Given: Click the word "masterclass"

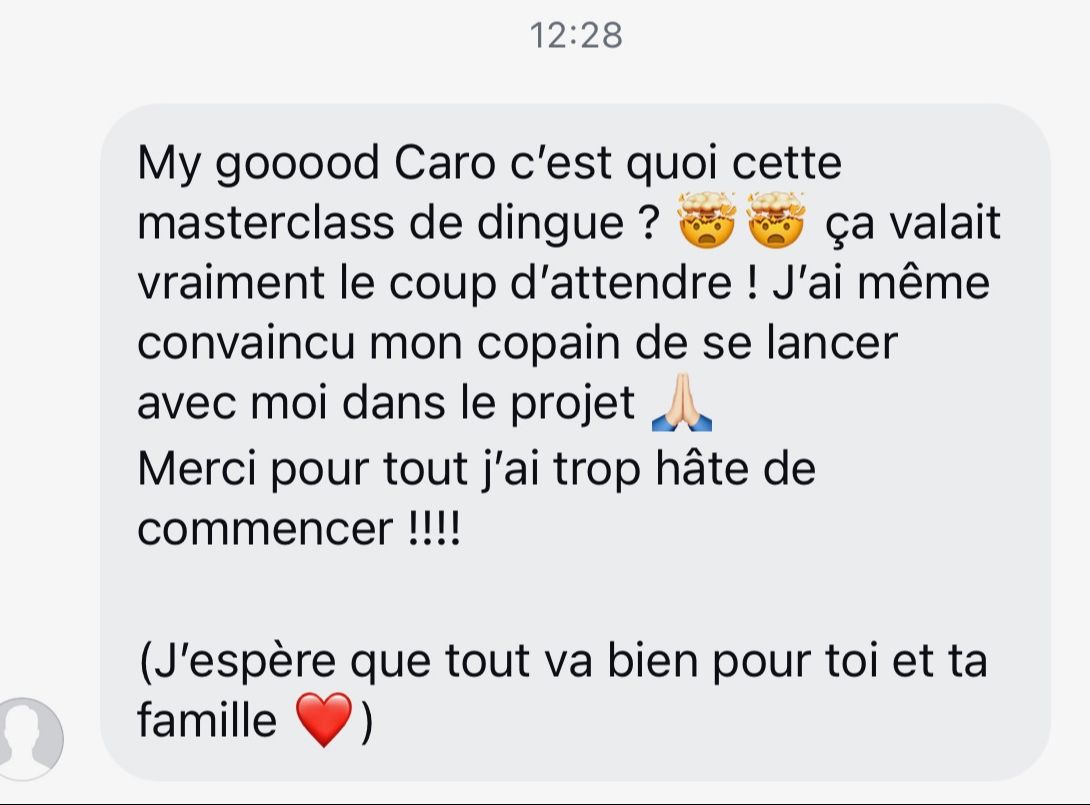Looking at the screenshot, I should 266,223.
